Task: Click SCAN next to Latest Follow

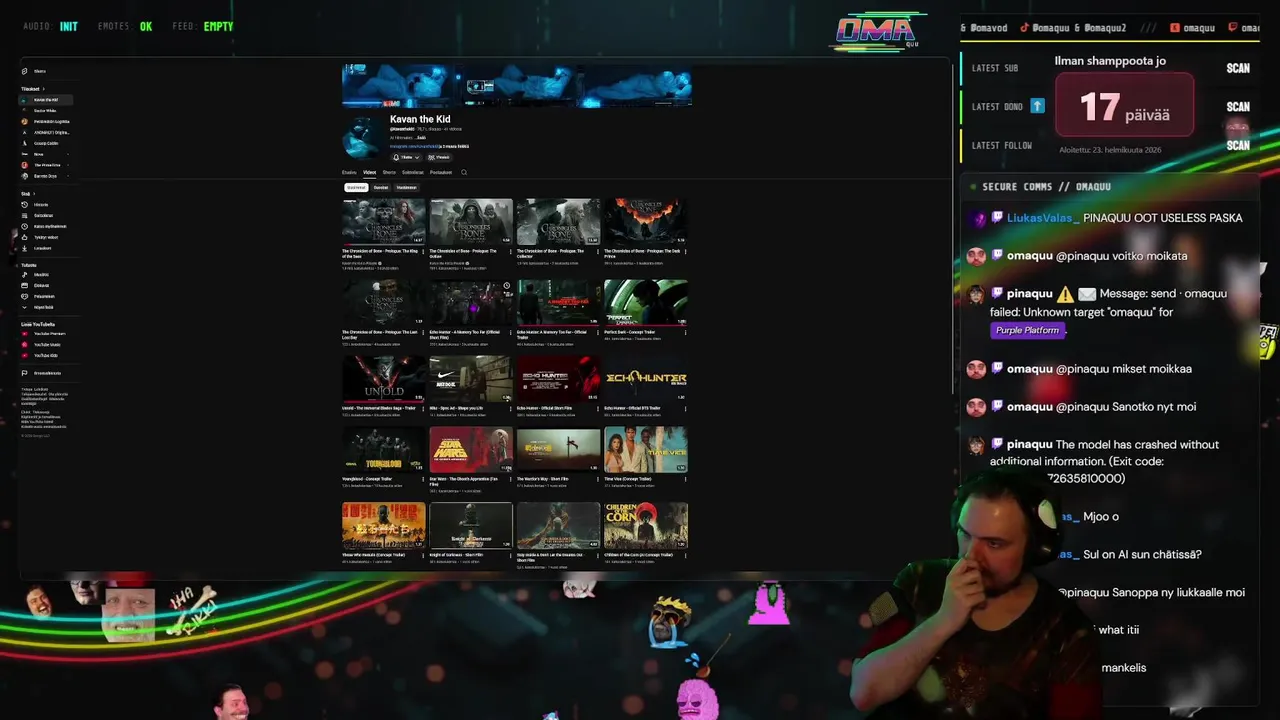Action: (x=1238, y=145)
